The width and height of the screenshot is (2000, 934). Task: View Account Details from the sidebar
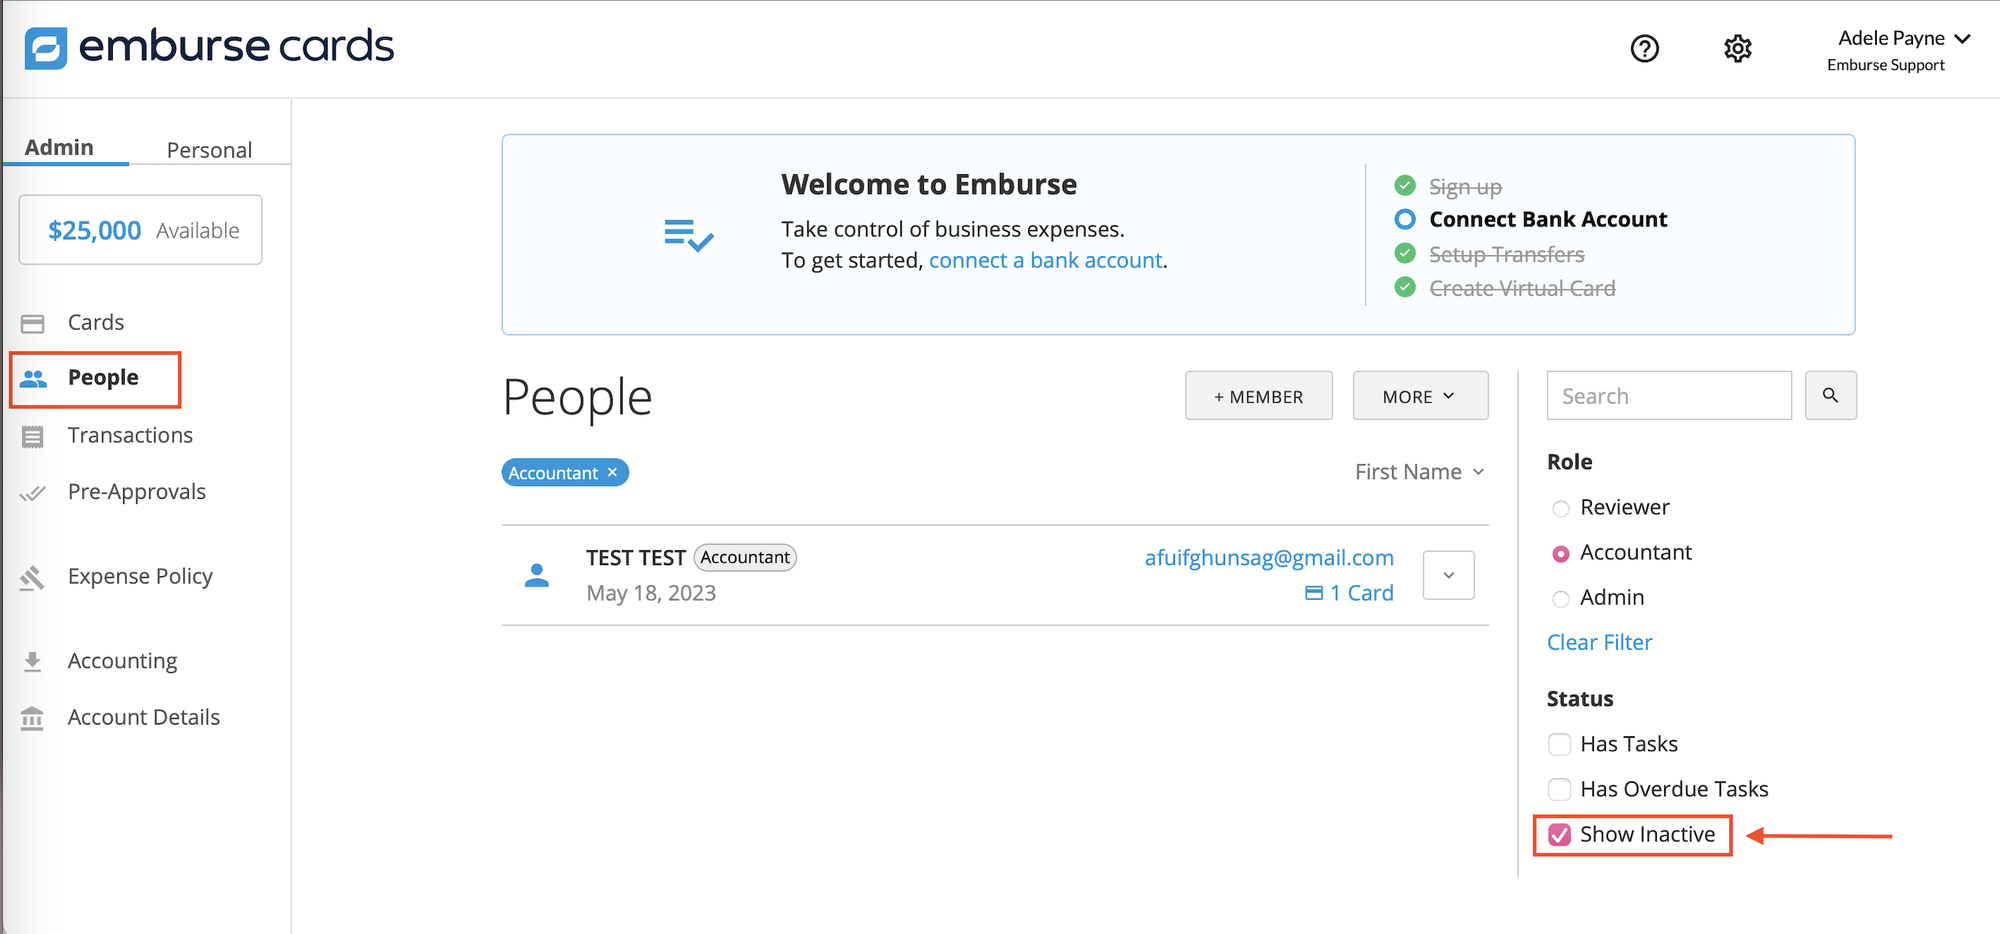pyautogui.click(x=143, y=717)
